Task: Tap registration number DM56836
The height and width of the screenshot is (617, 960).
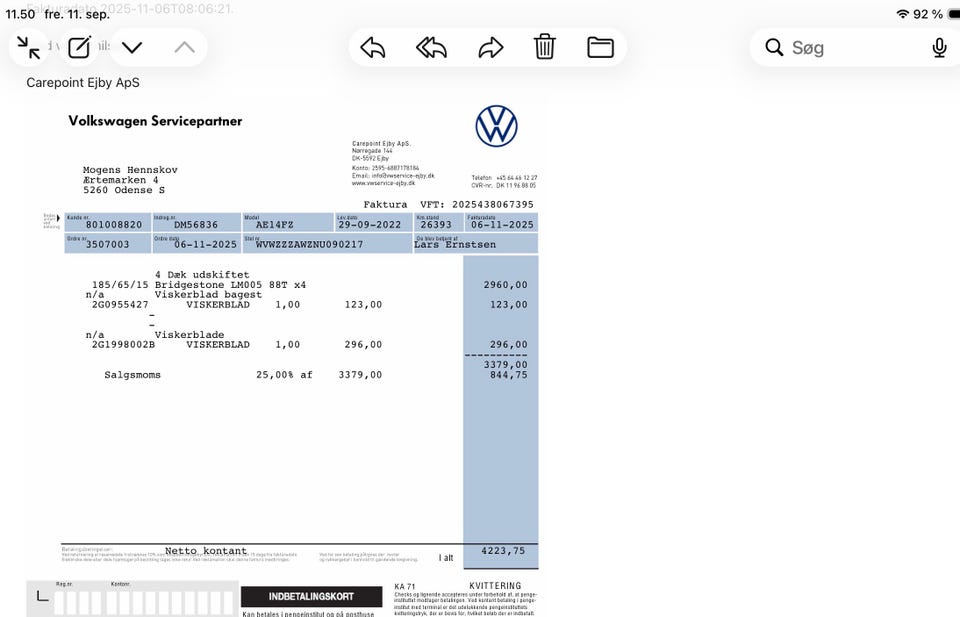Action: point(196,225)
